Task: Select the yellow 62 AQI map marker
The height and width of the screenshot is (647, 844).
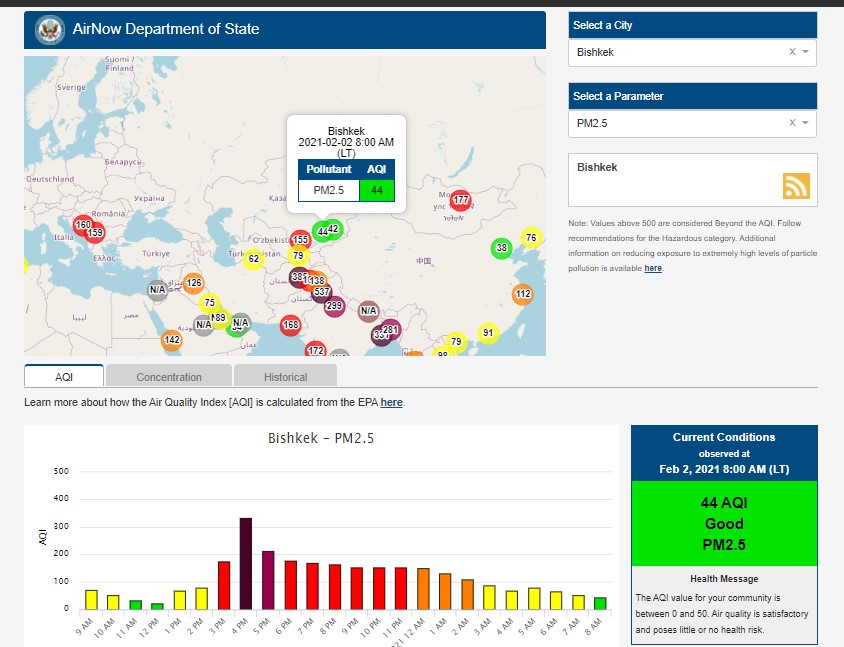Action: pos(254,260)
